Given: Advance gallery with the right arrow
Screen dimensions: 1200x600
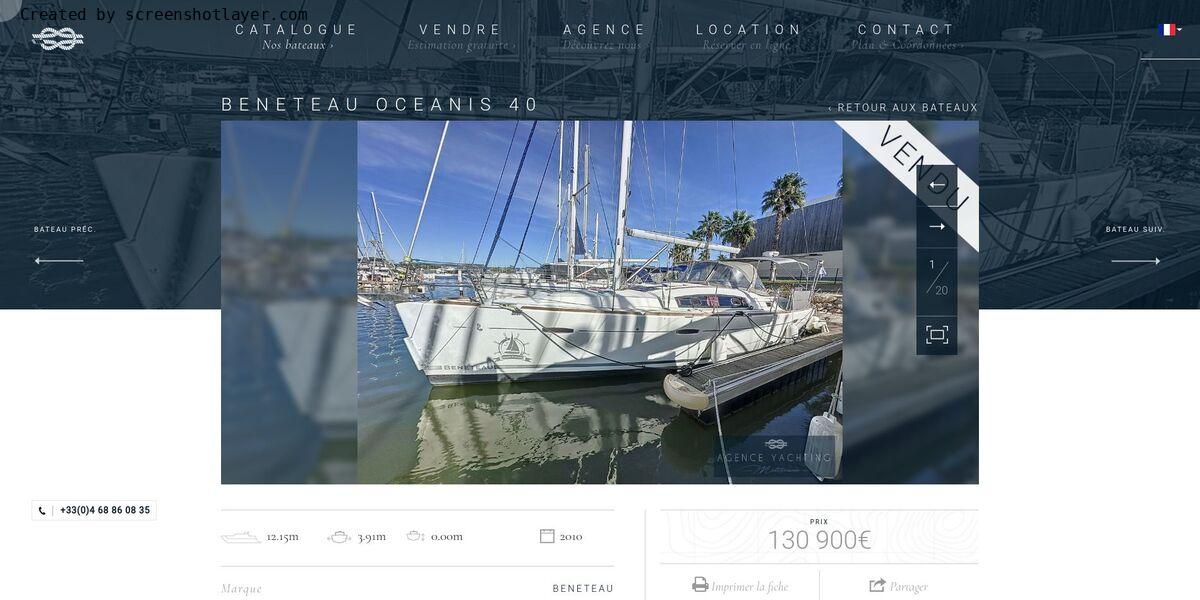Looking at the screenshot, I should (937, 227).
